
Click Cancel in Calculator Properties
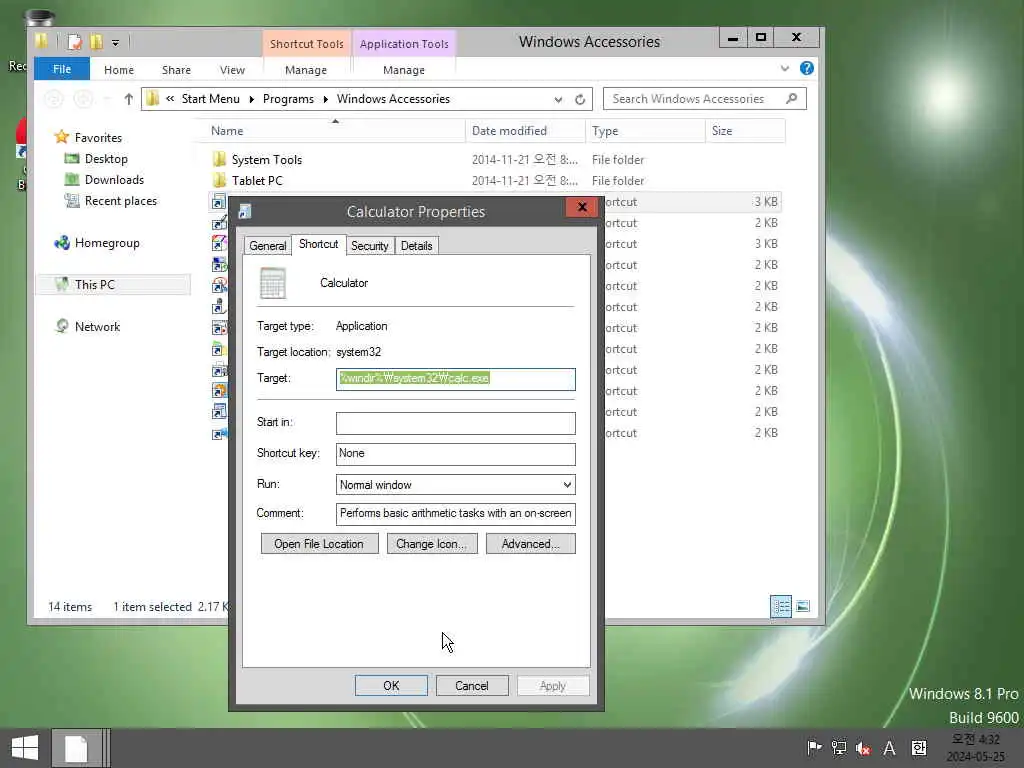(472, 686)
